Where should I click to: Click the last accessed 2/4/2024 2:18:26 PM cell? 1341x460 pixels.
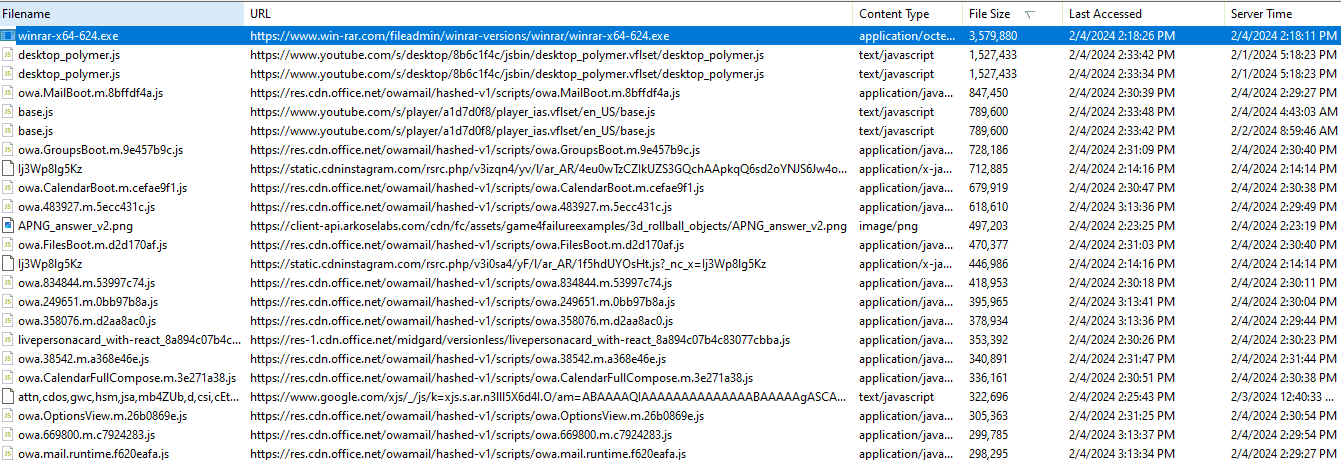tap(1122, 35)
